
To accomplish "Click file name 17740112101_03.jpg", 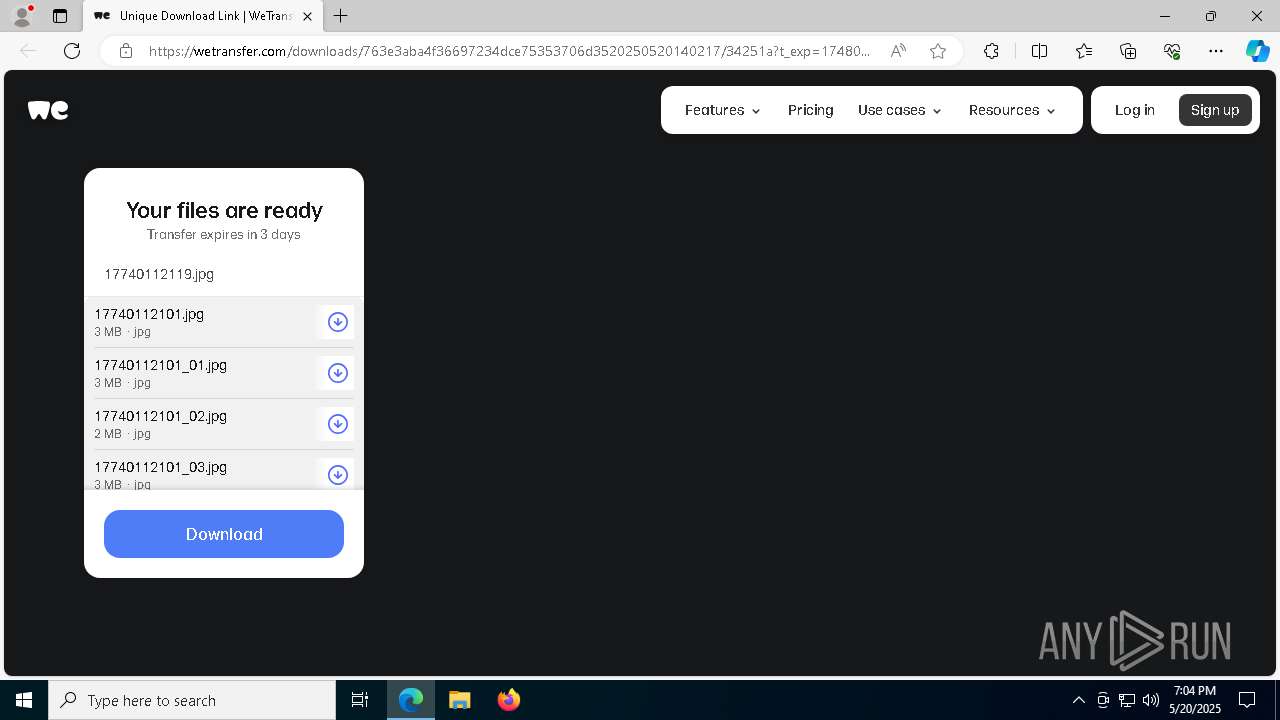I will point(160,467).
